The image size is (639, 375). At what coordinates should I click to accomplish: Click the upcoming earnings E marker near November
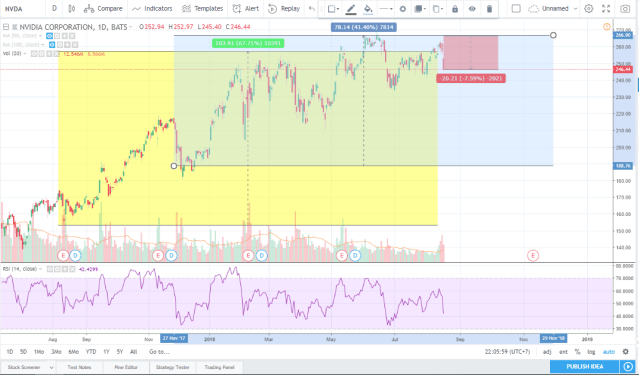coord(533,256)
